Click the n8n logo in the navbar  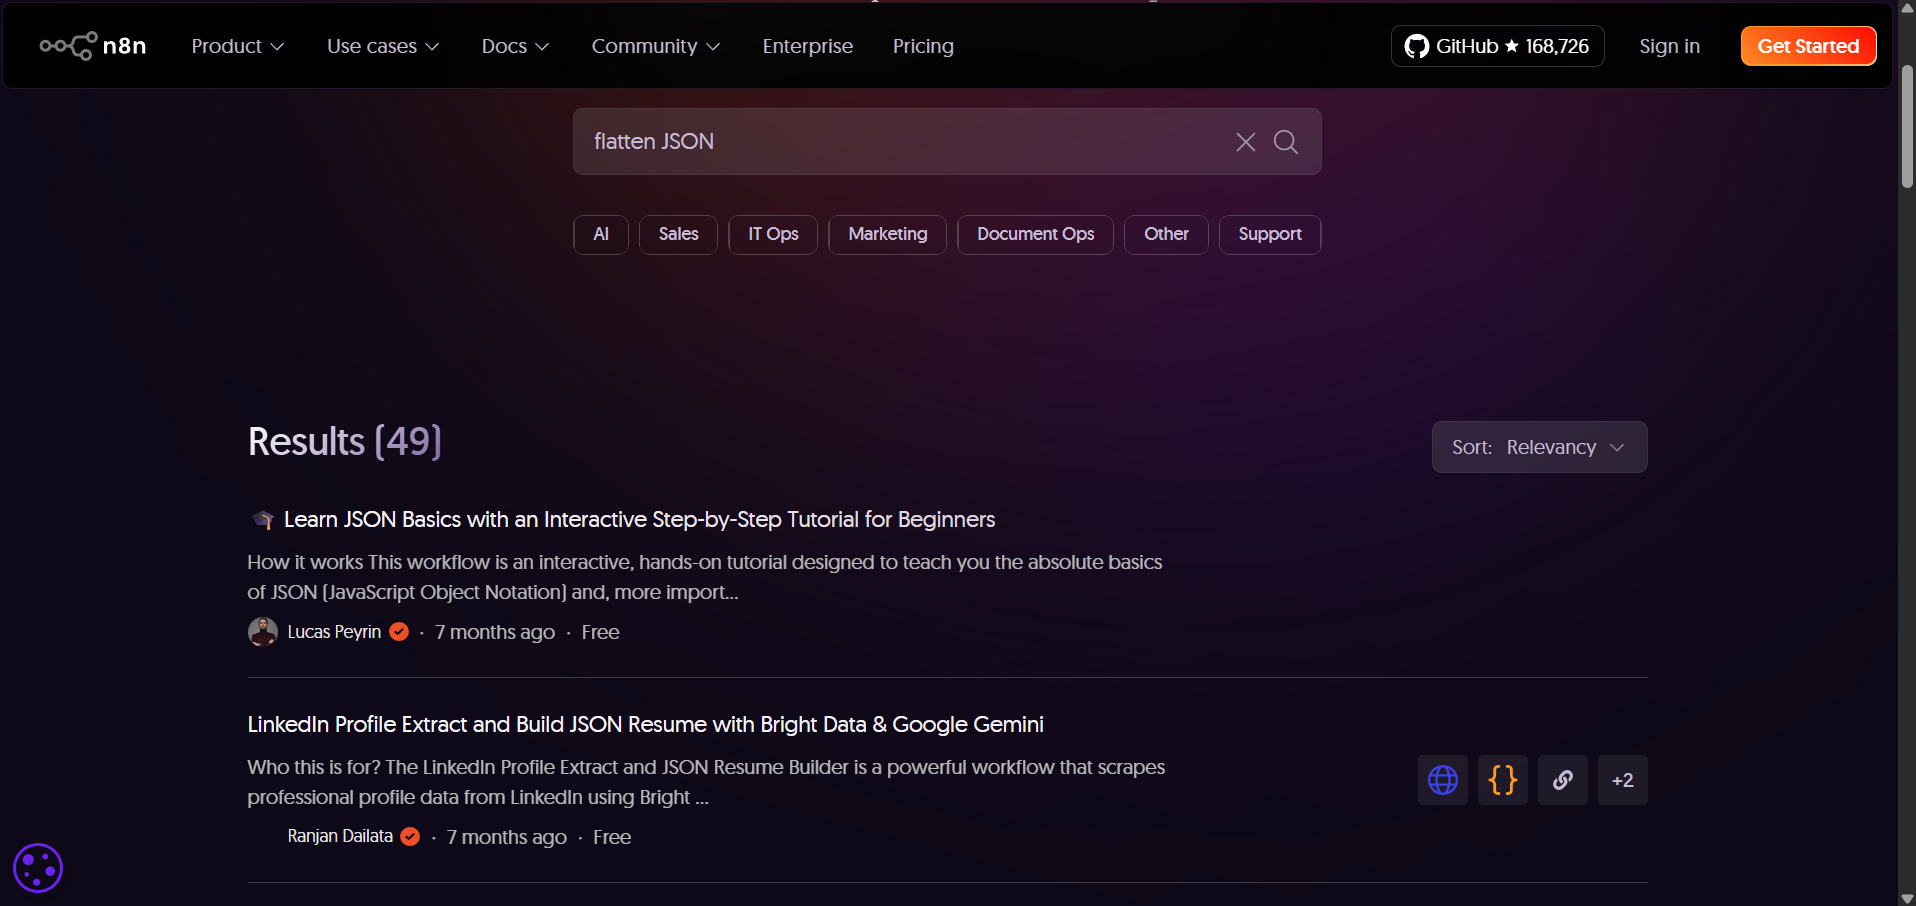point(92,45)
